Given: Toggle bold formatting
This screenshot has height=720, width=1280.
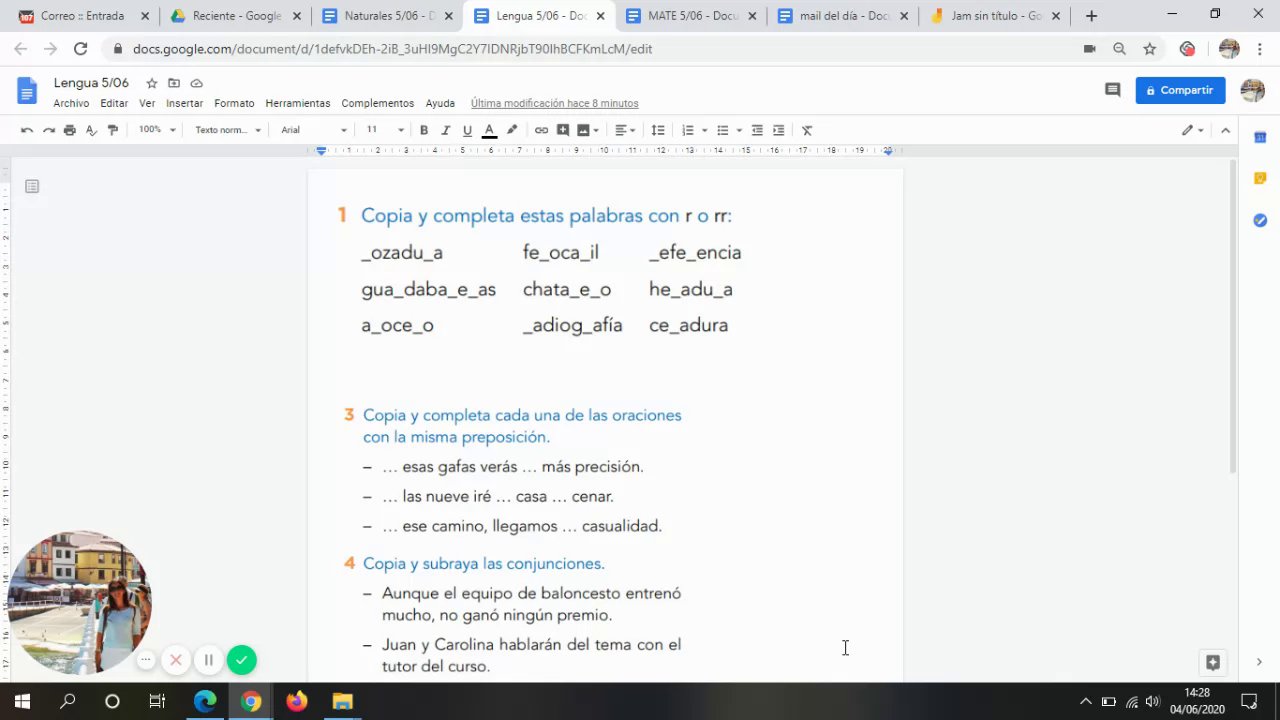Looking at the screenshot, I should [x=424, y=130].
